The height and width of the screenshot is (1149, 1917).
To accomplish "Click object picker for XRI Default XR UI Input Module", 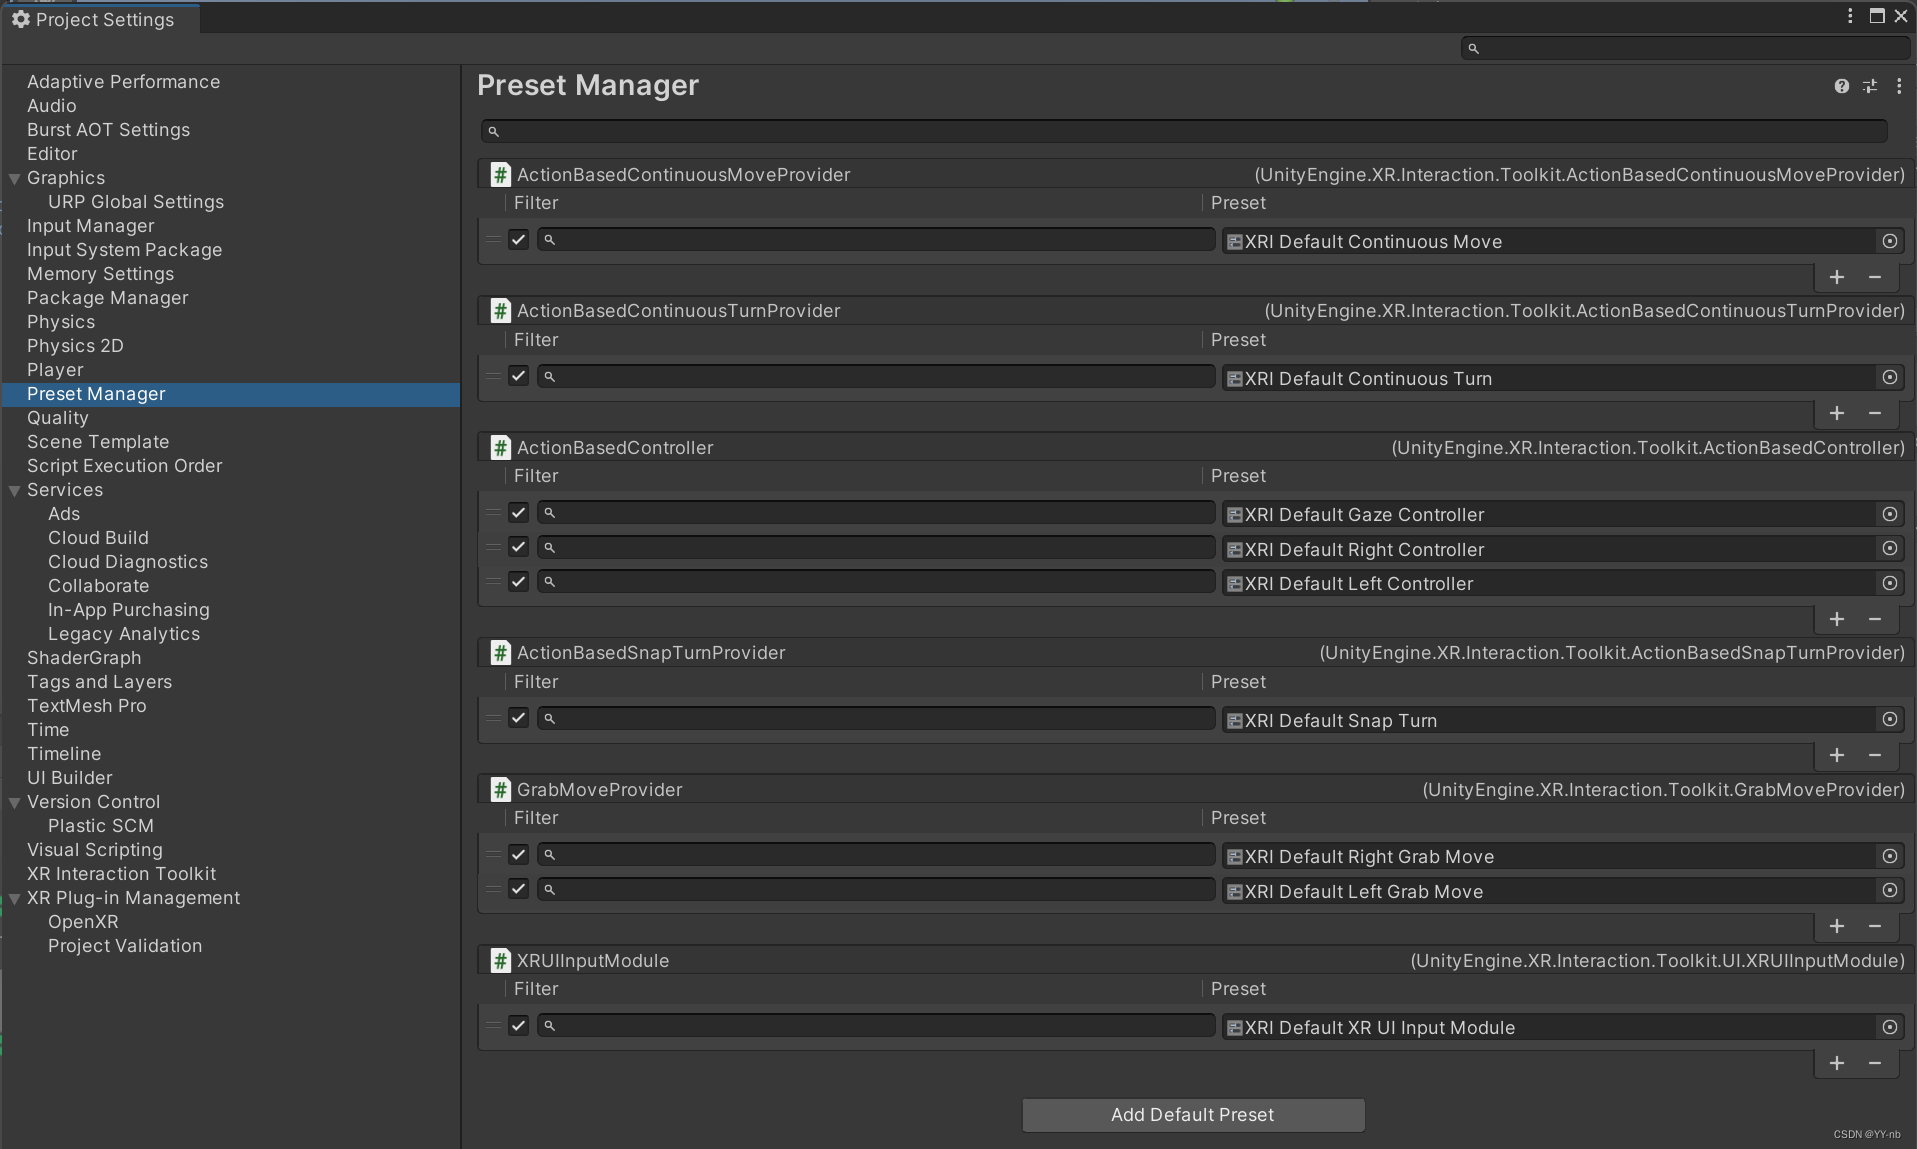I will [x=1890, y=1027].
